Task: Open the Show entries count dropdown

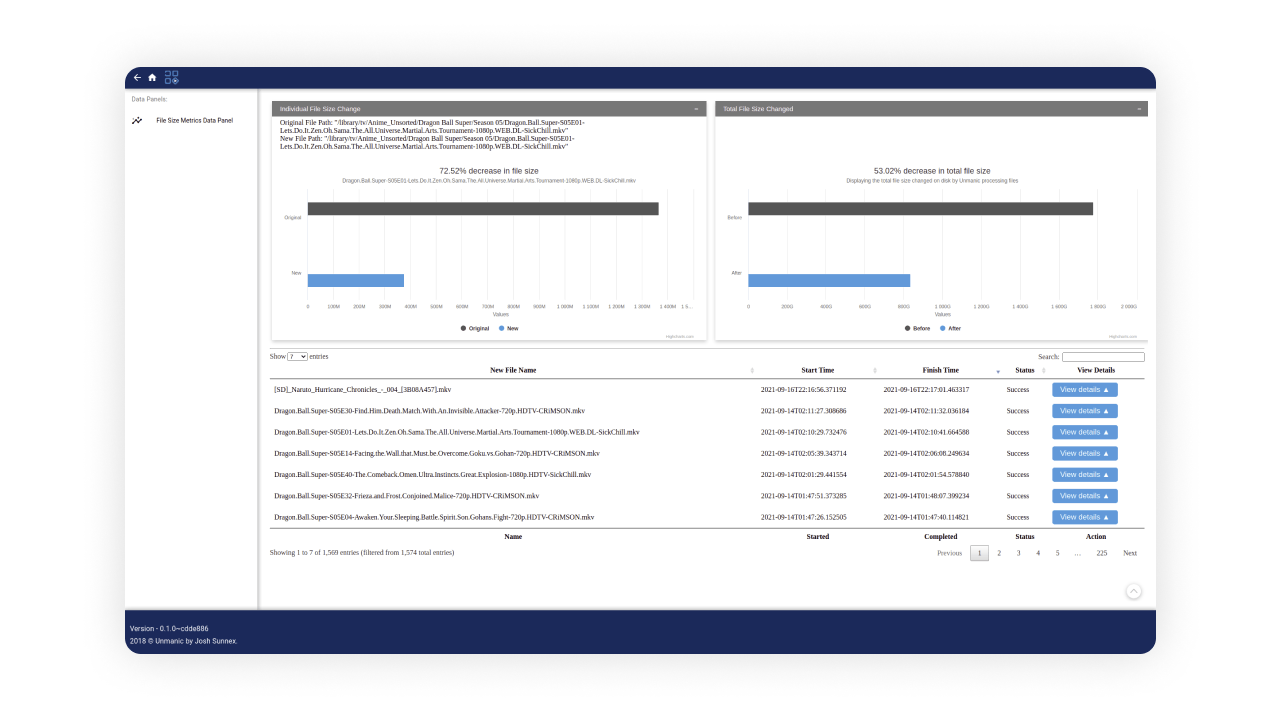Action: pyautogui.click(x=297, y=357)
